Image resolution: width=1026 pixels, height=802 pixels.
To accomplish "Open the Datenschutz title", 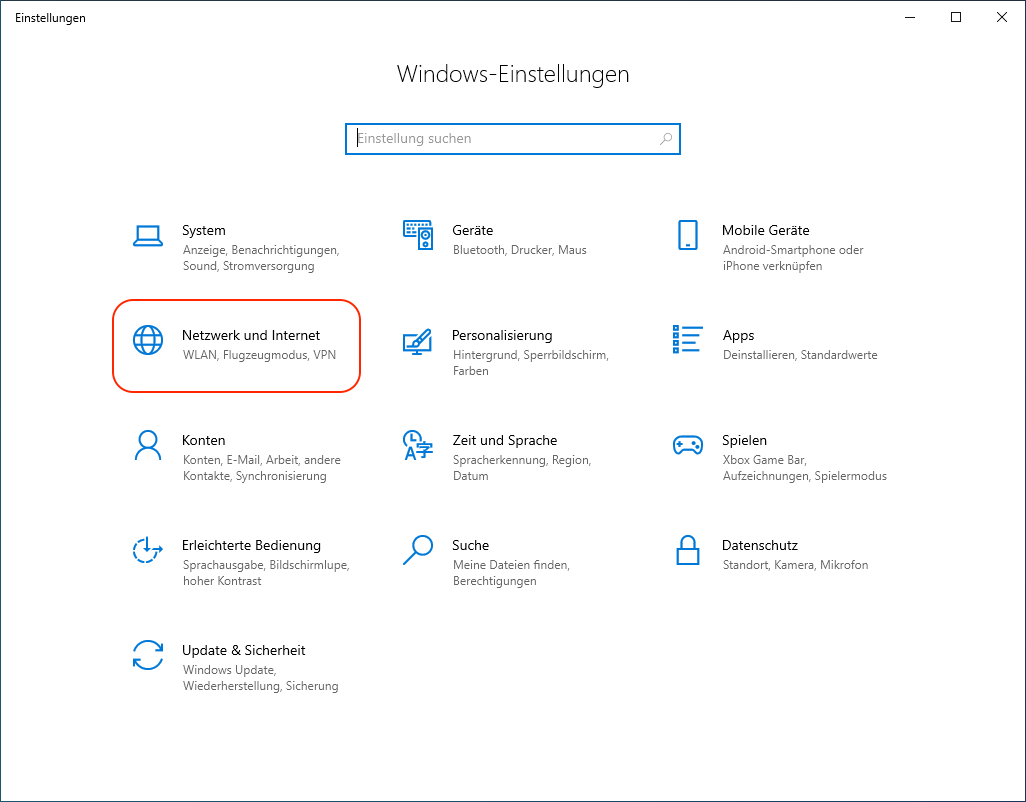I will point(760,545).
